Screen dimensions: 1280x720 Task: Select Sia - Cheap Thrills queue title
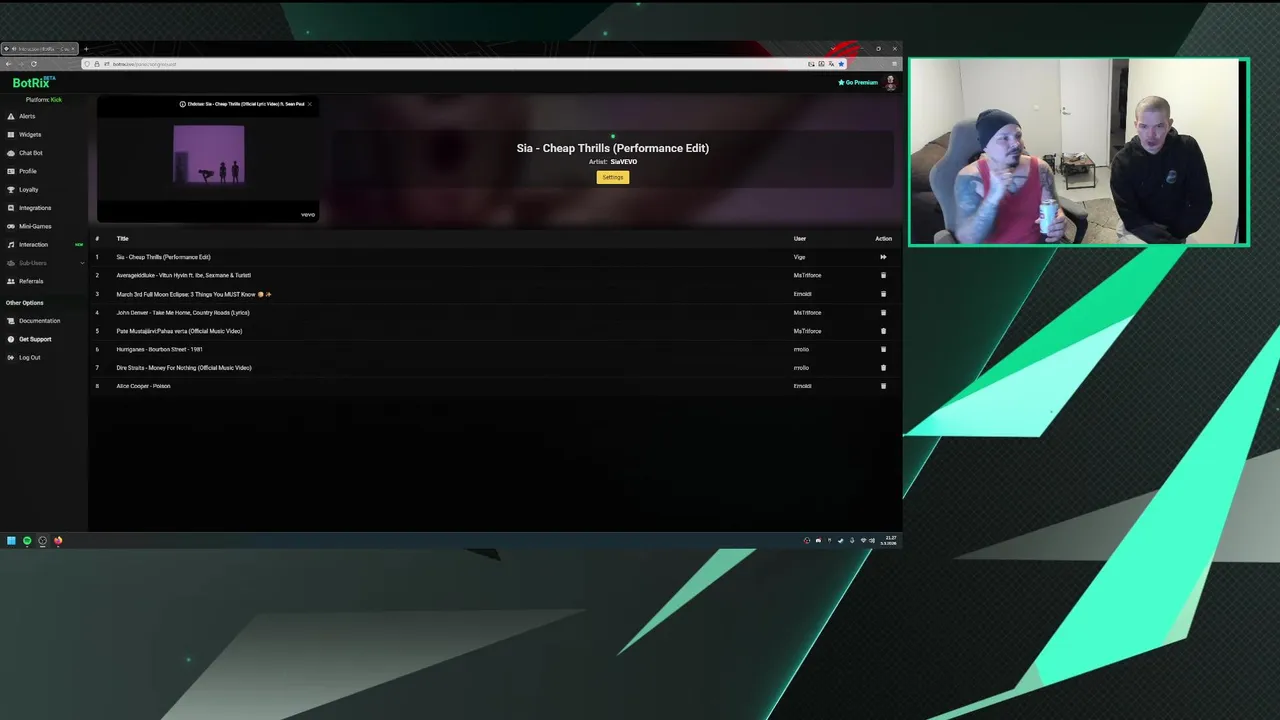pyautogui.click(x=163, y=257)
